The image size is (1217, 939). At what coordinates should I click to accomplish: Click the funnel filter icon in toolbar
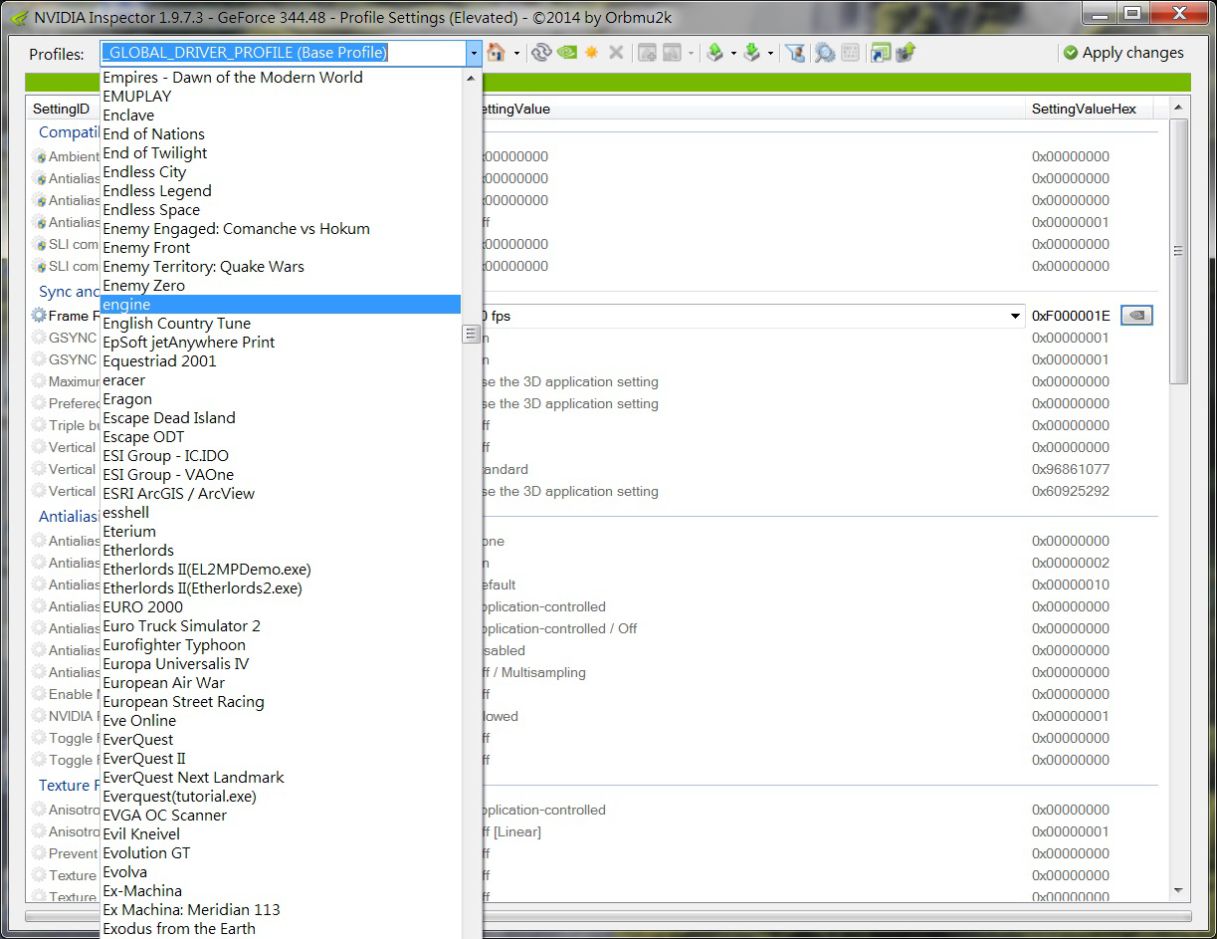click(796, 53)
